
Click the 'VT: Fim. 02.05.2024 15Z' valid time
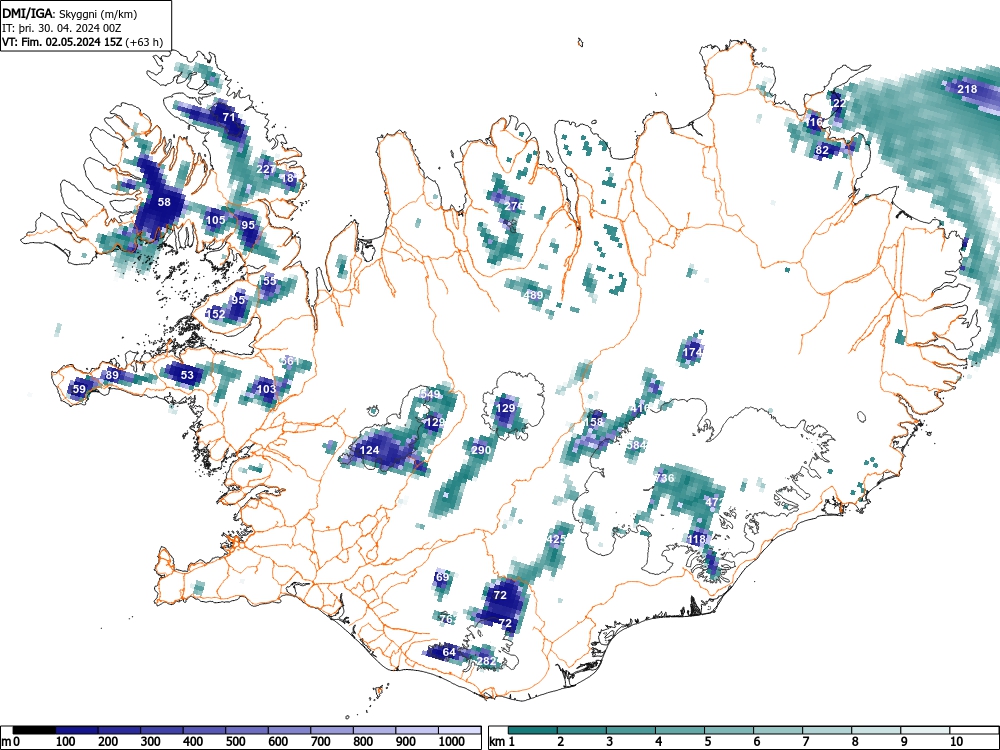62,42
